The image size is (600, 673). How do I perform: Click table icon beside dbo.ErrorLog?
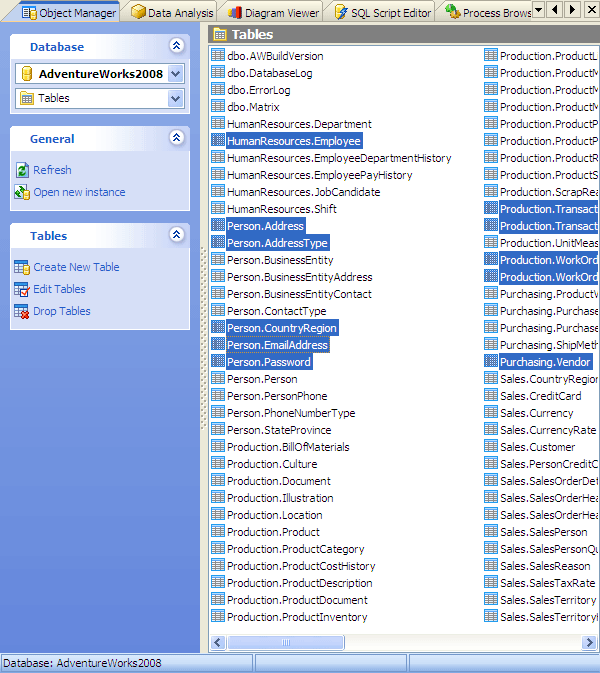tap(218, 90)
